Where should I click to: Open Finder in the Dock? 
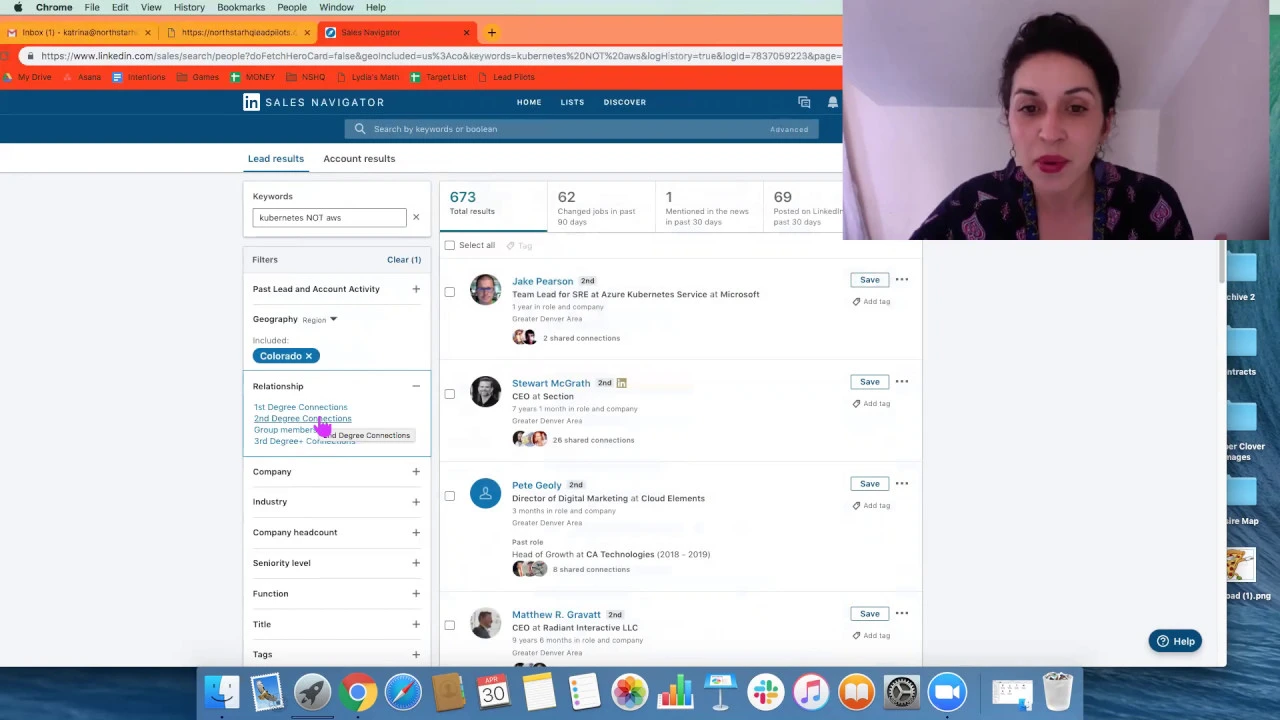[222, 692]
